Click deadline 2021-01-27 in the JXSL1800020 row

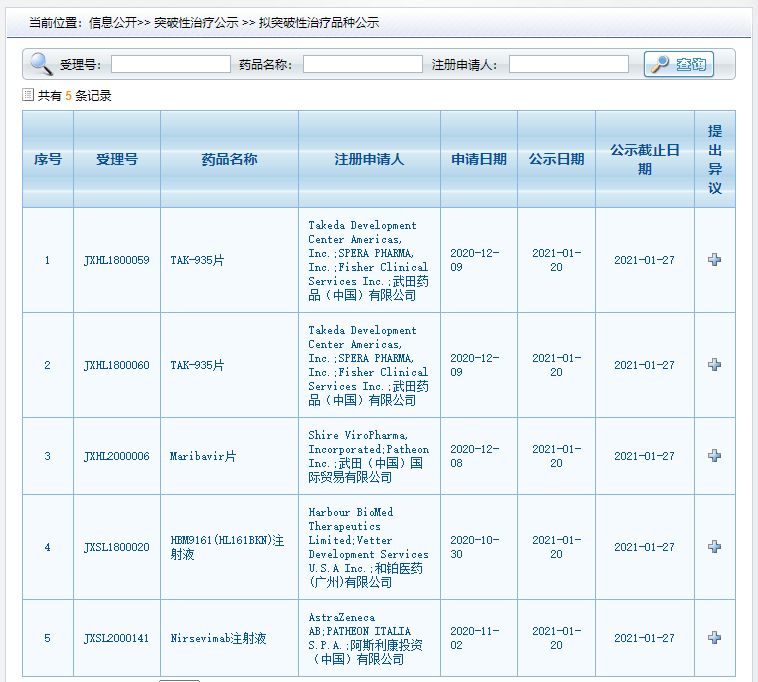click(644, 547)
